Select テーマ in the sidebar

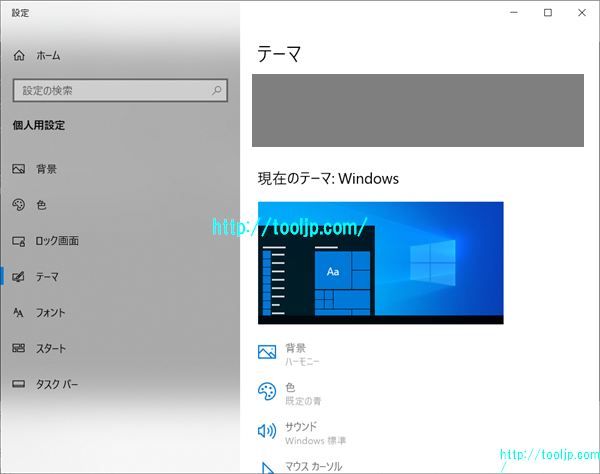coord(47,276)
